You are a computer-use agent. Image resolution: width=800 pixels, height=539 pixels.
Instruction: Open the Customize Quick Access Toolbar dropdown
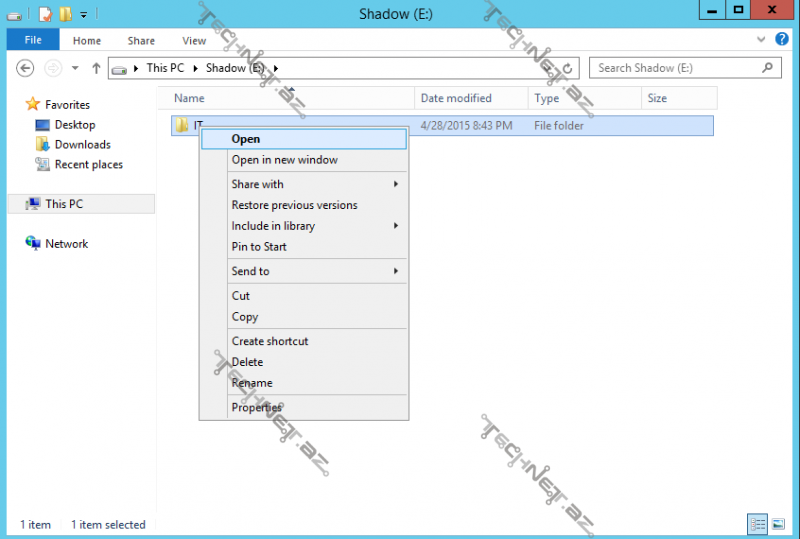[x=83, y=14]
